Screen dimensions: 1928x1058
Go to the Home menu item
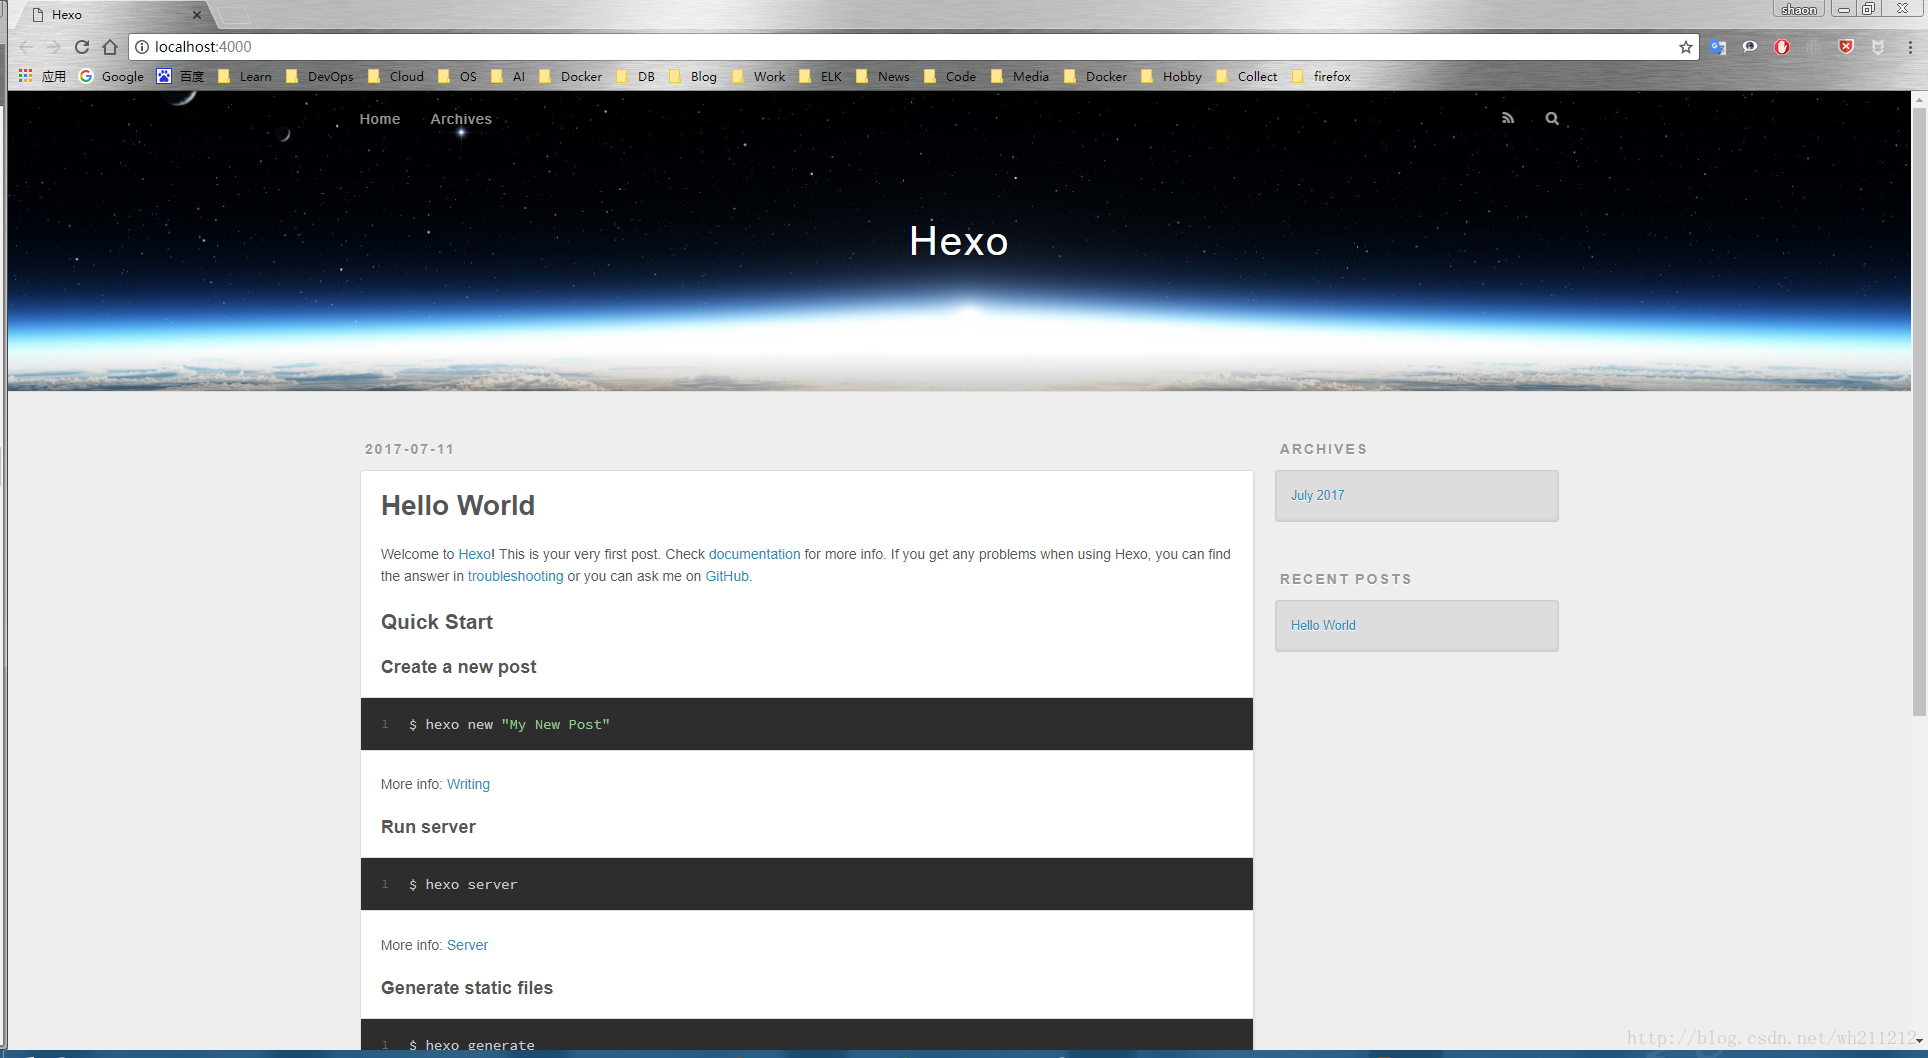coord(380,119)
